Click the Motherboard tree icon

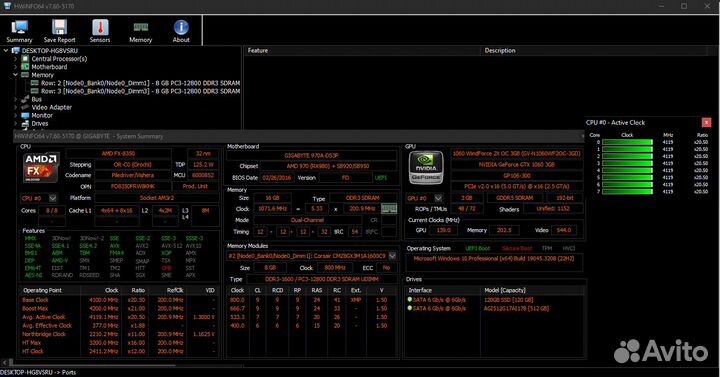point(25,67)
